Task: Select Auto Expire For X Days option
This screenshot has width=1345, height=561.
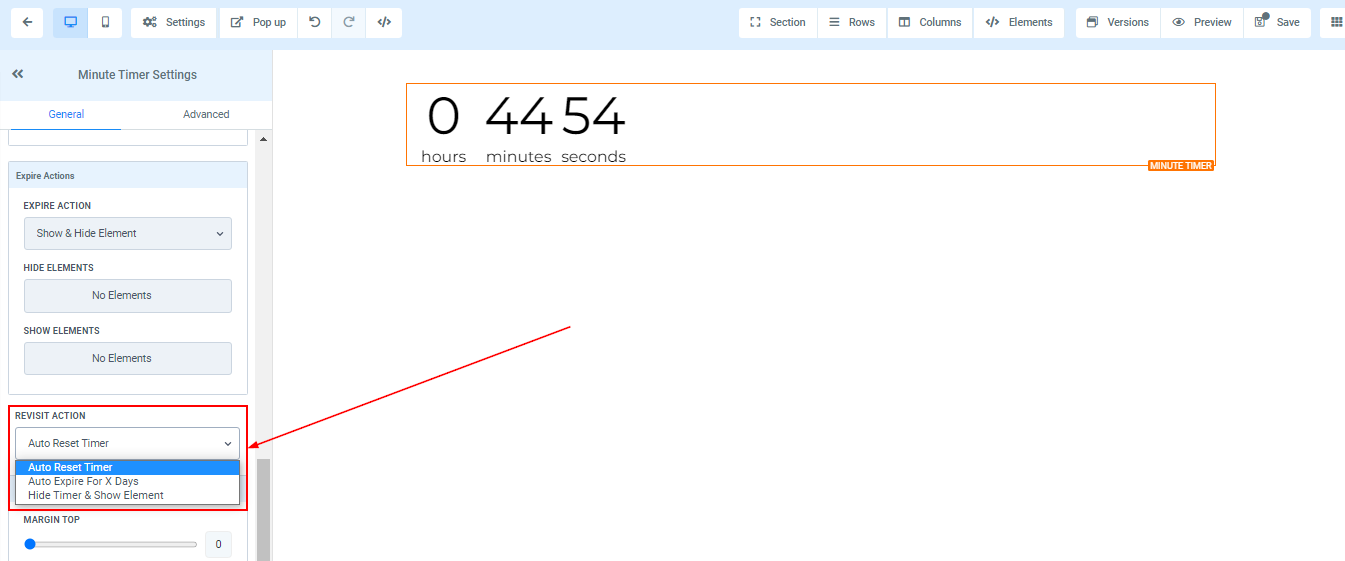Action: (x=83, y=481)
